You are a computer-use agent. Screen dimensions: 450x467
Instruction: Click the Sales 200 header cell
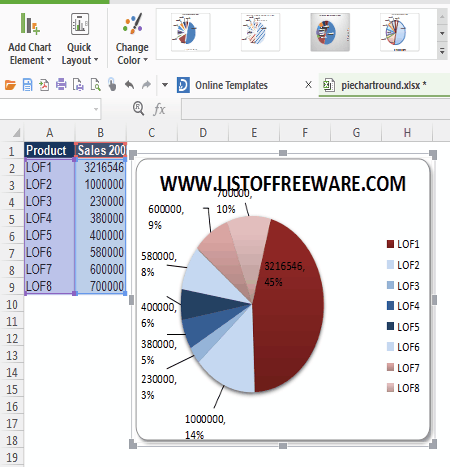(x=101, y=150)
